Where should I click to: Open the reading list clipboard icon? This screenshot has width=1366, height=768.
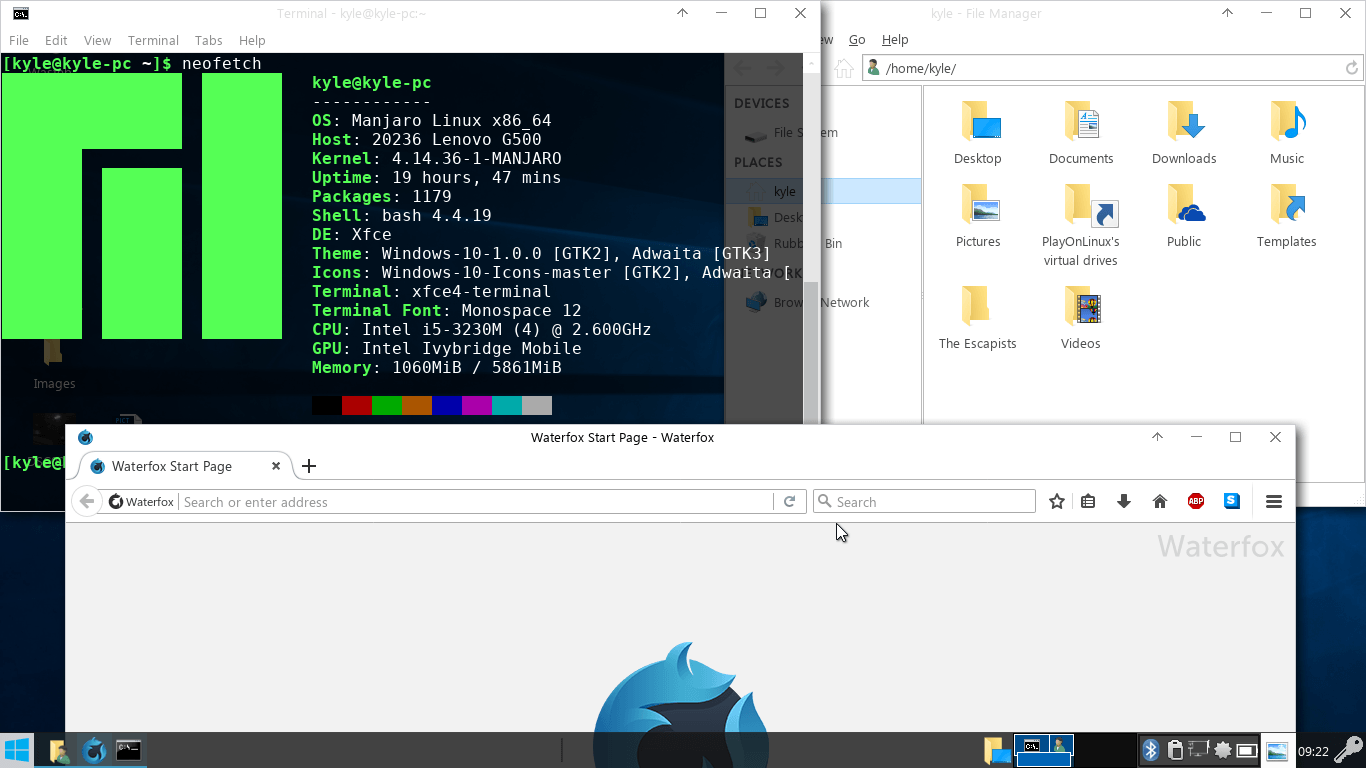tap(1088, 500)
